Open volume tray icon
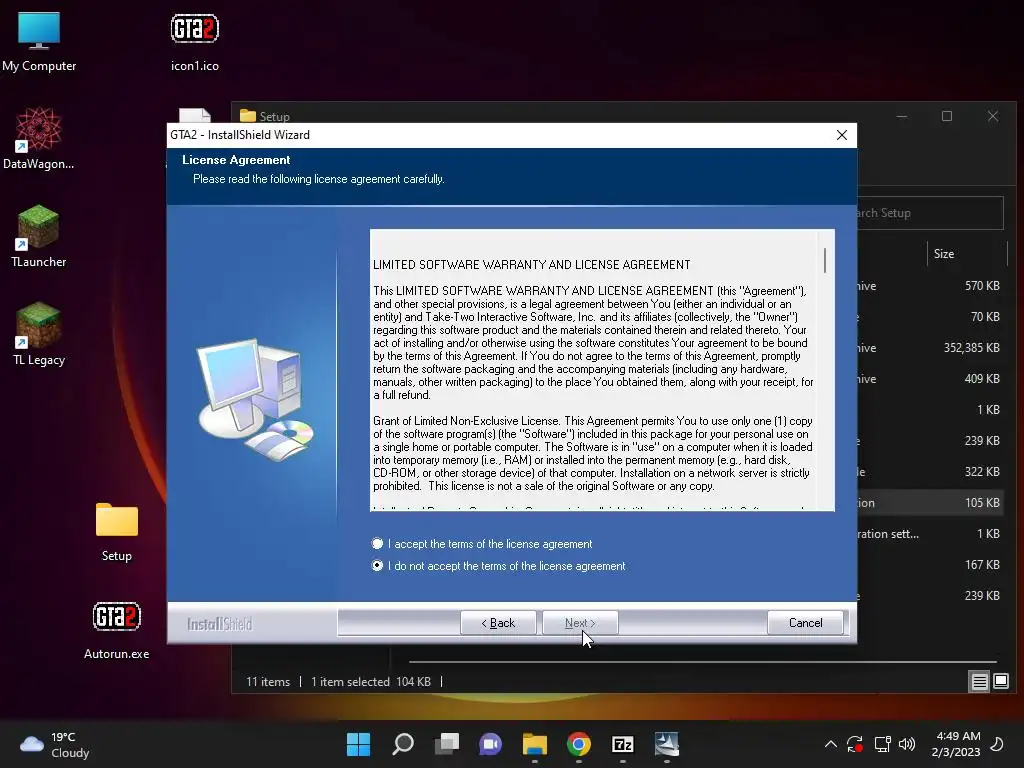This screenshot has width=1024, height=768. click(907, 744)
